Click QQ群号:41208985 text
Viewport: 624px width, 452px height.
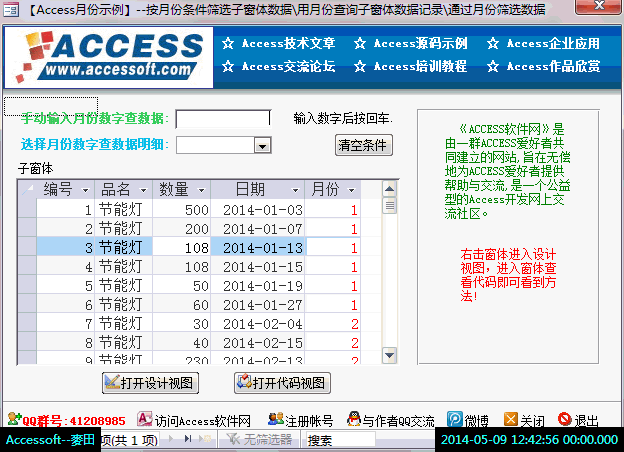pyautogui.click(x=74, y=421)
